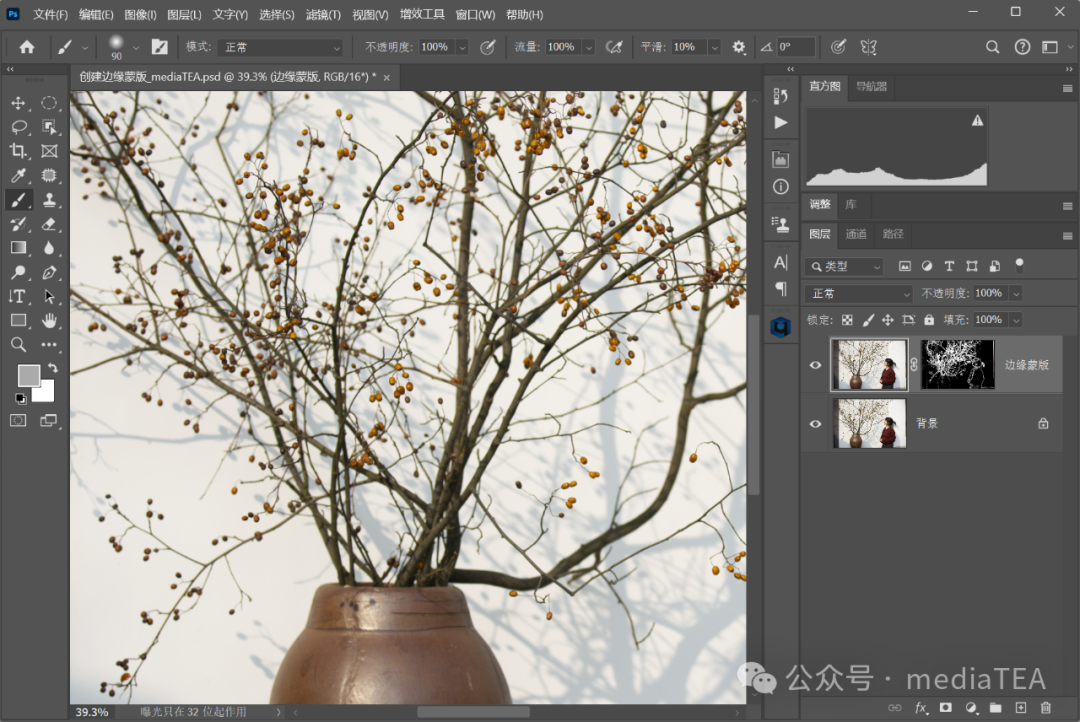
Task: Open smoothing options gear icon
Action: (x=738, y=47)
